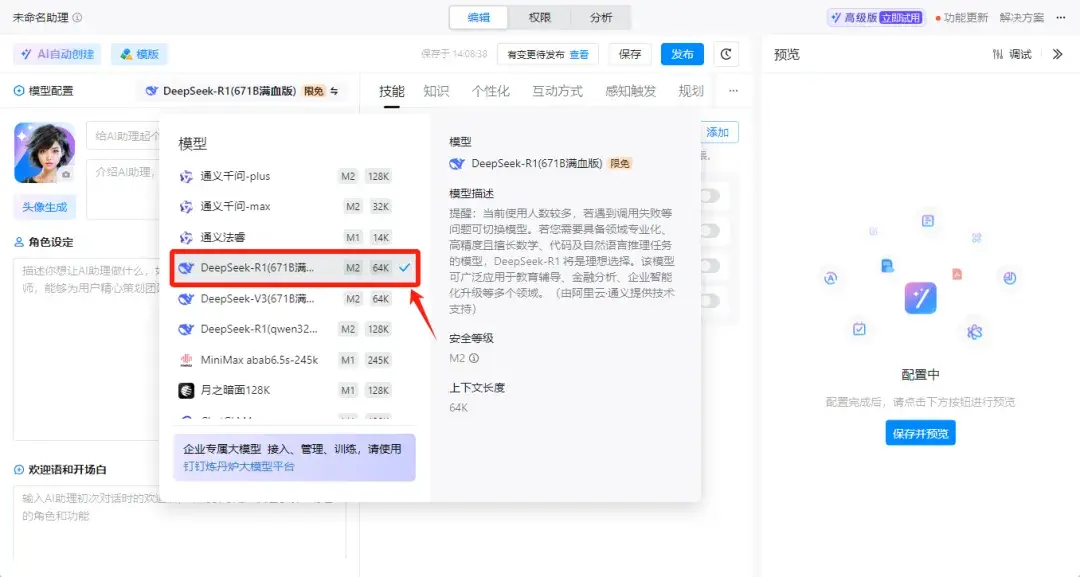Click the 模型配置 section icon

click(19, 91)
